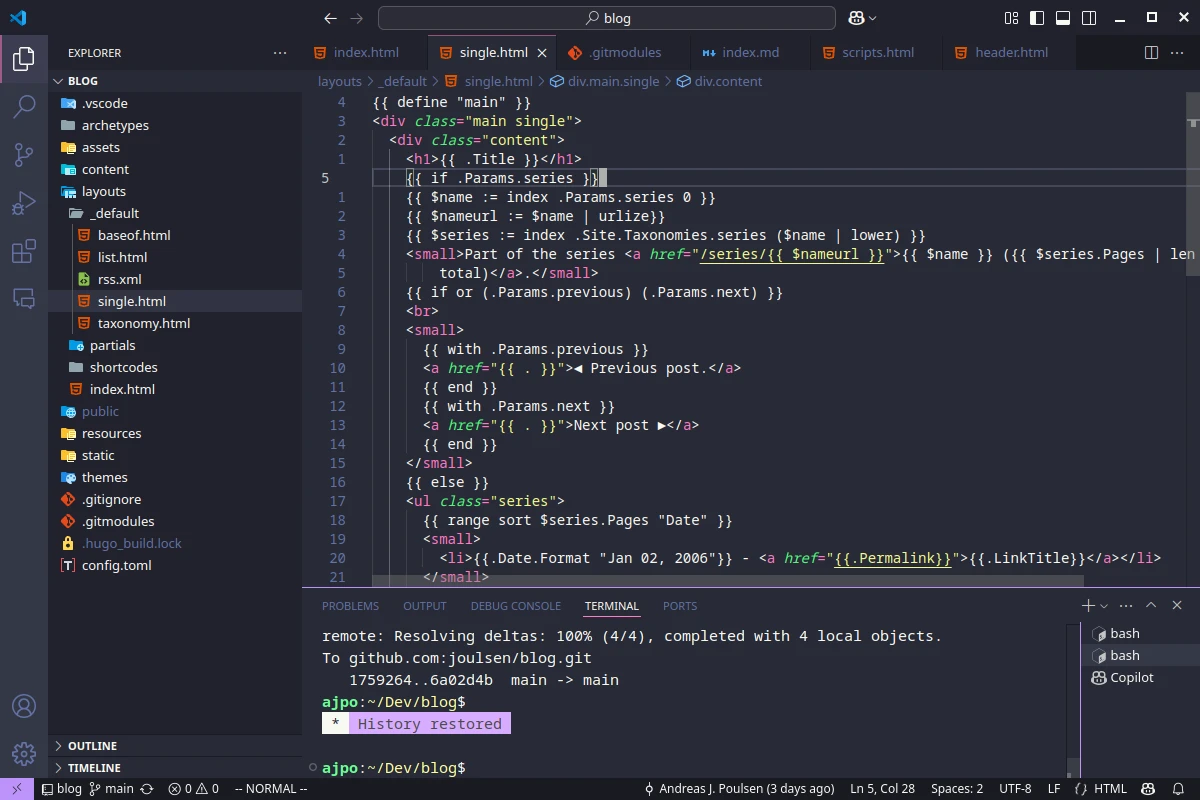Screen dimensions: 1200x800
Task: Click the main branch in status bar
Action: pos(111,789)
